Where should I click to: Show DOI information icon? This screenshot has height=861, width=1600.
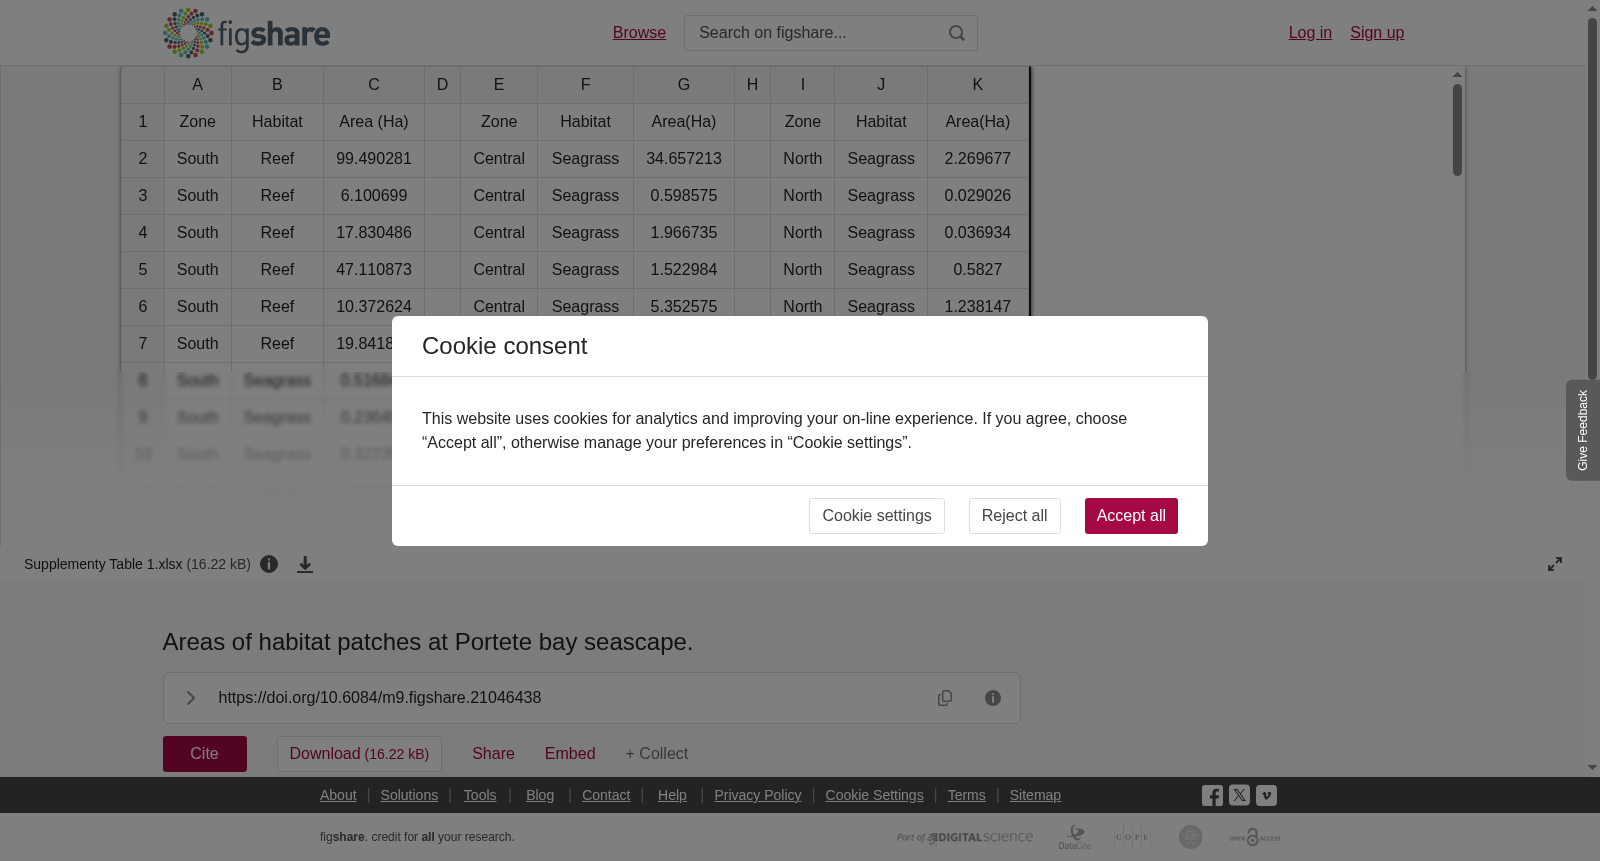pos(993,698)
